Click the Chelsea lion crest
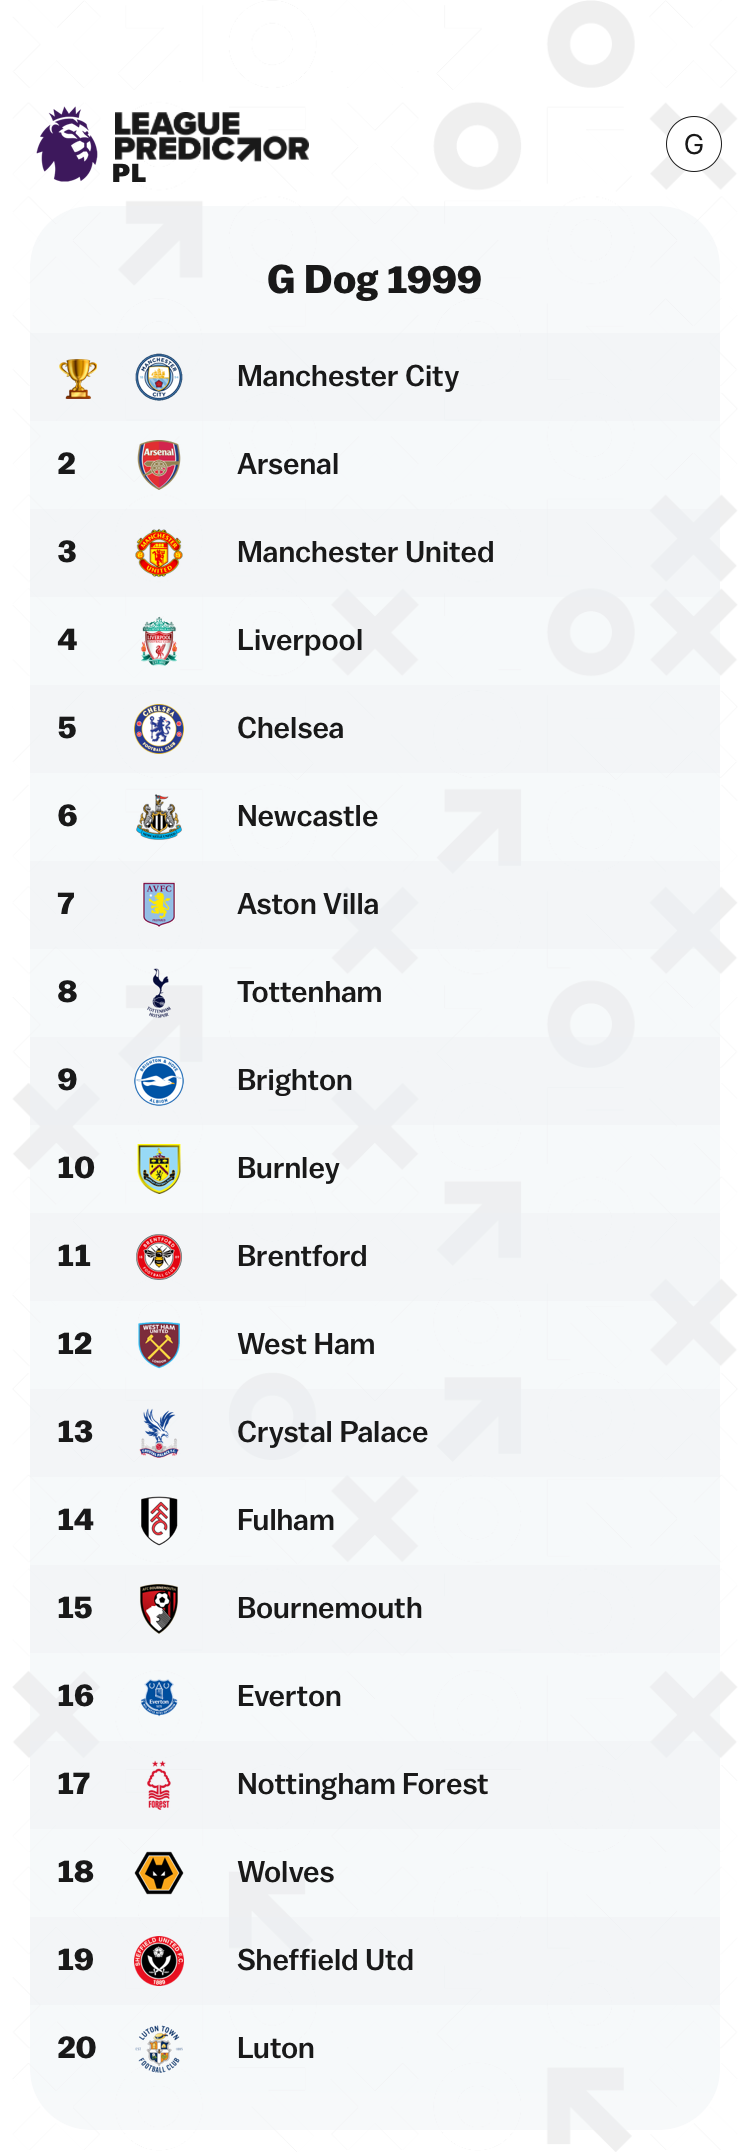The image size is (750, 2152). (159, 729)
